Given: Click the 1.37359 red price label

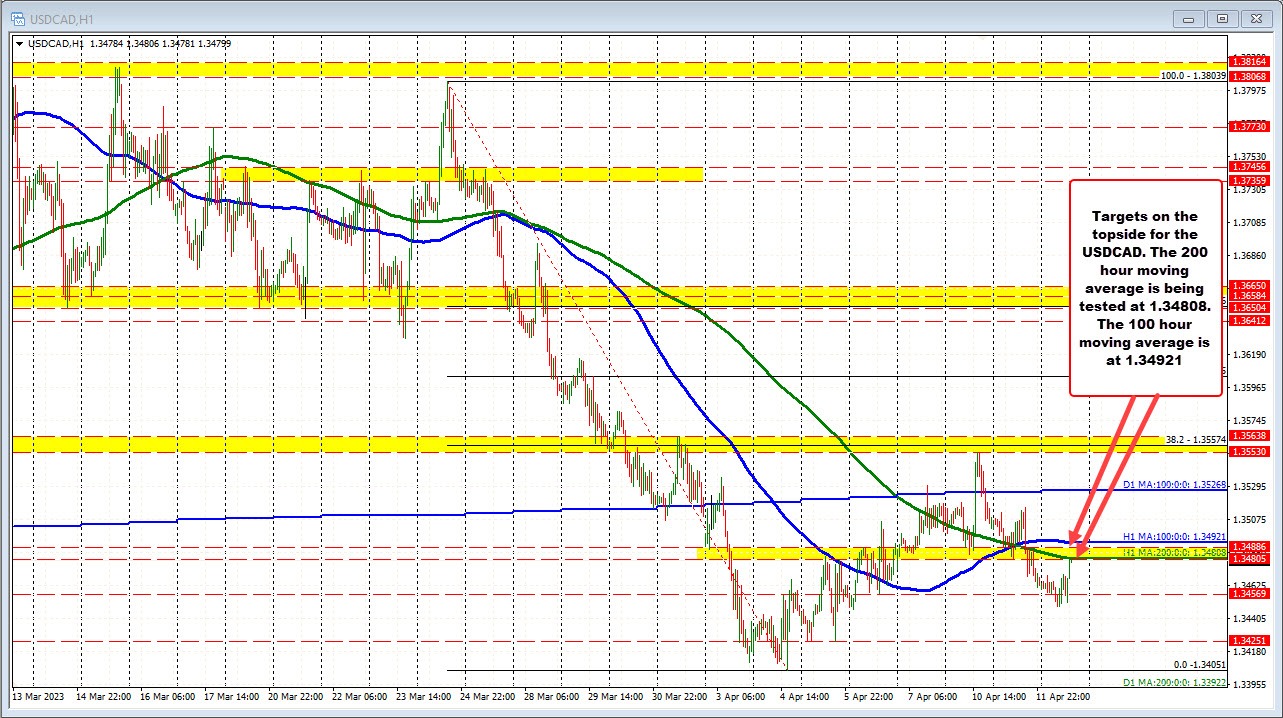Looking at the screenshot, I should 1250,181.
